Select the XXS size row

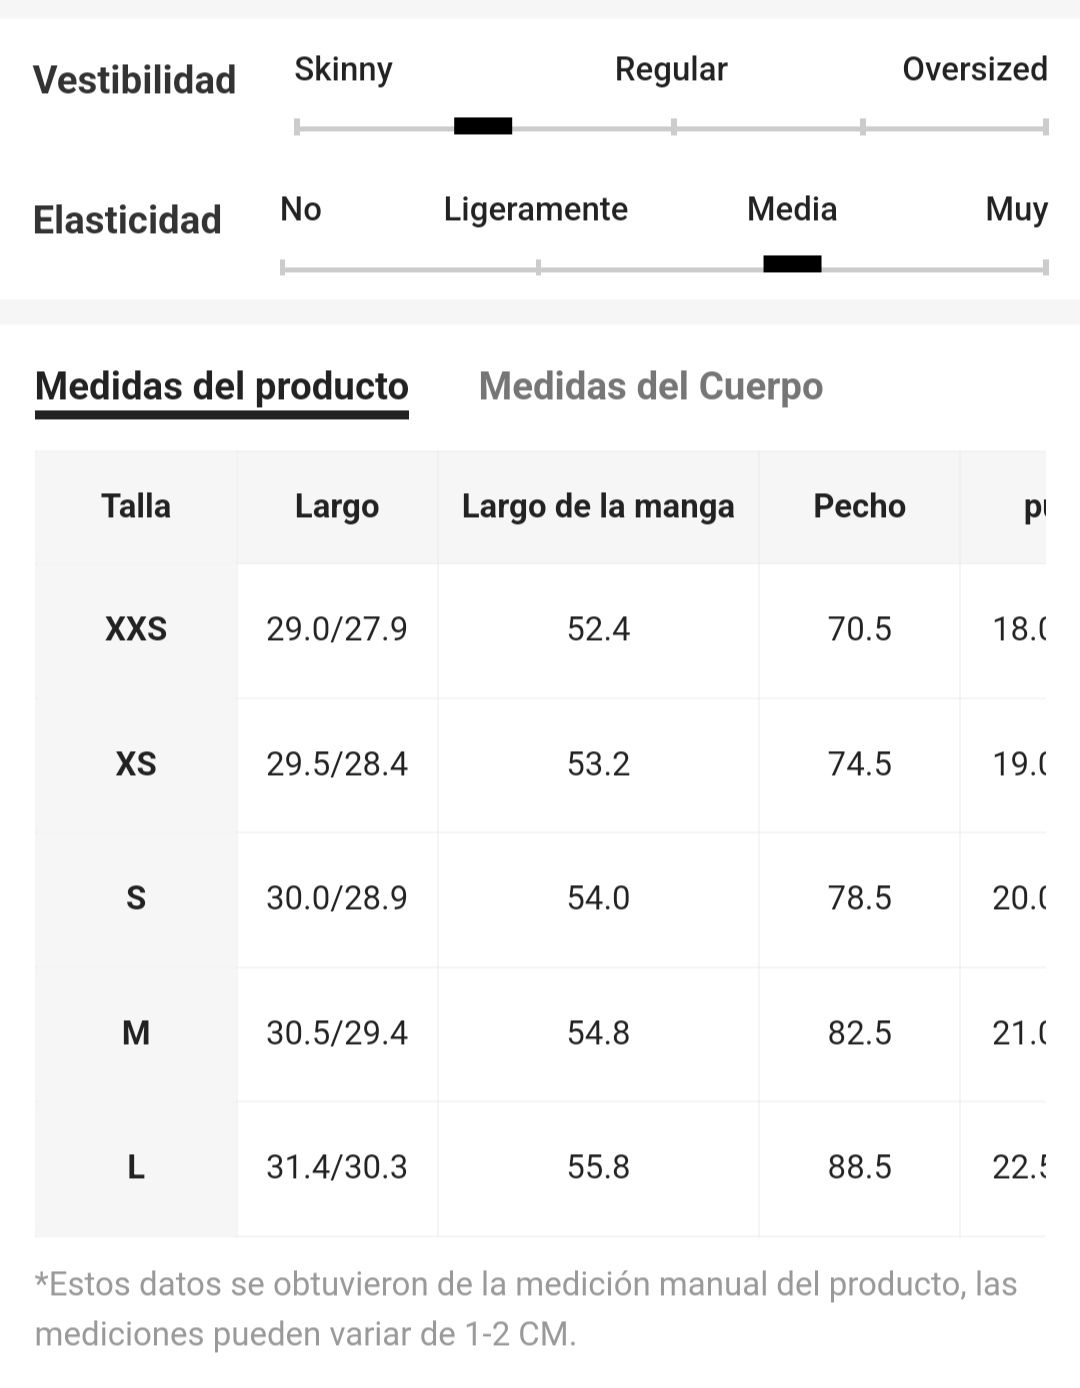540,630
